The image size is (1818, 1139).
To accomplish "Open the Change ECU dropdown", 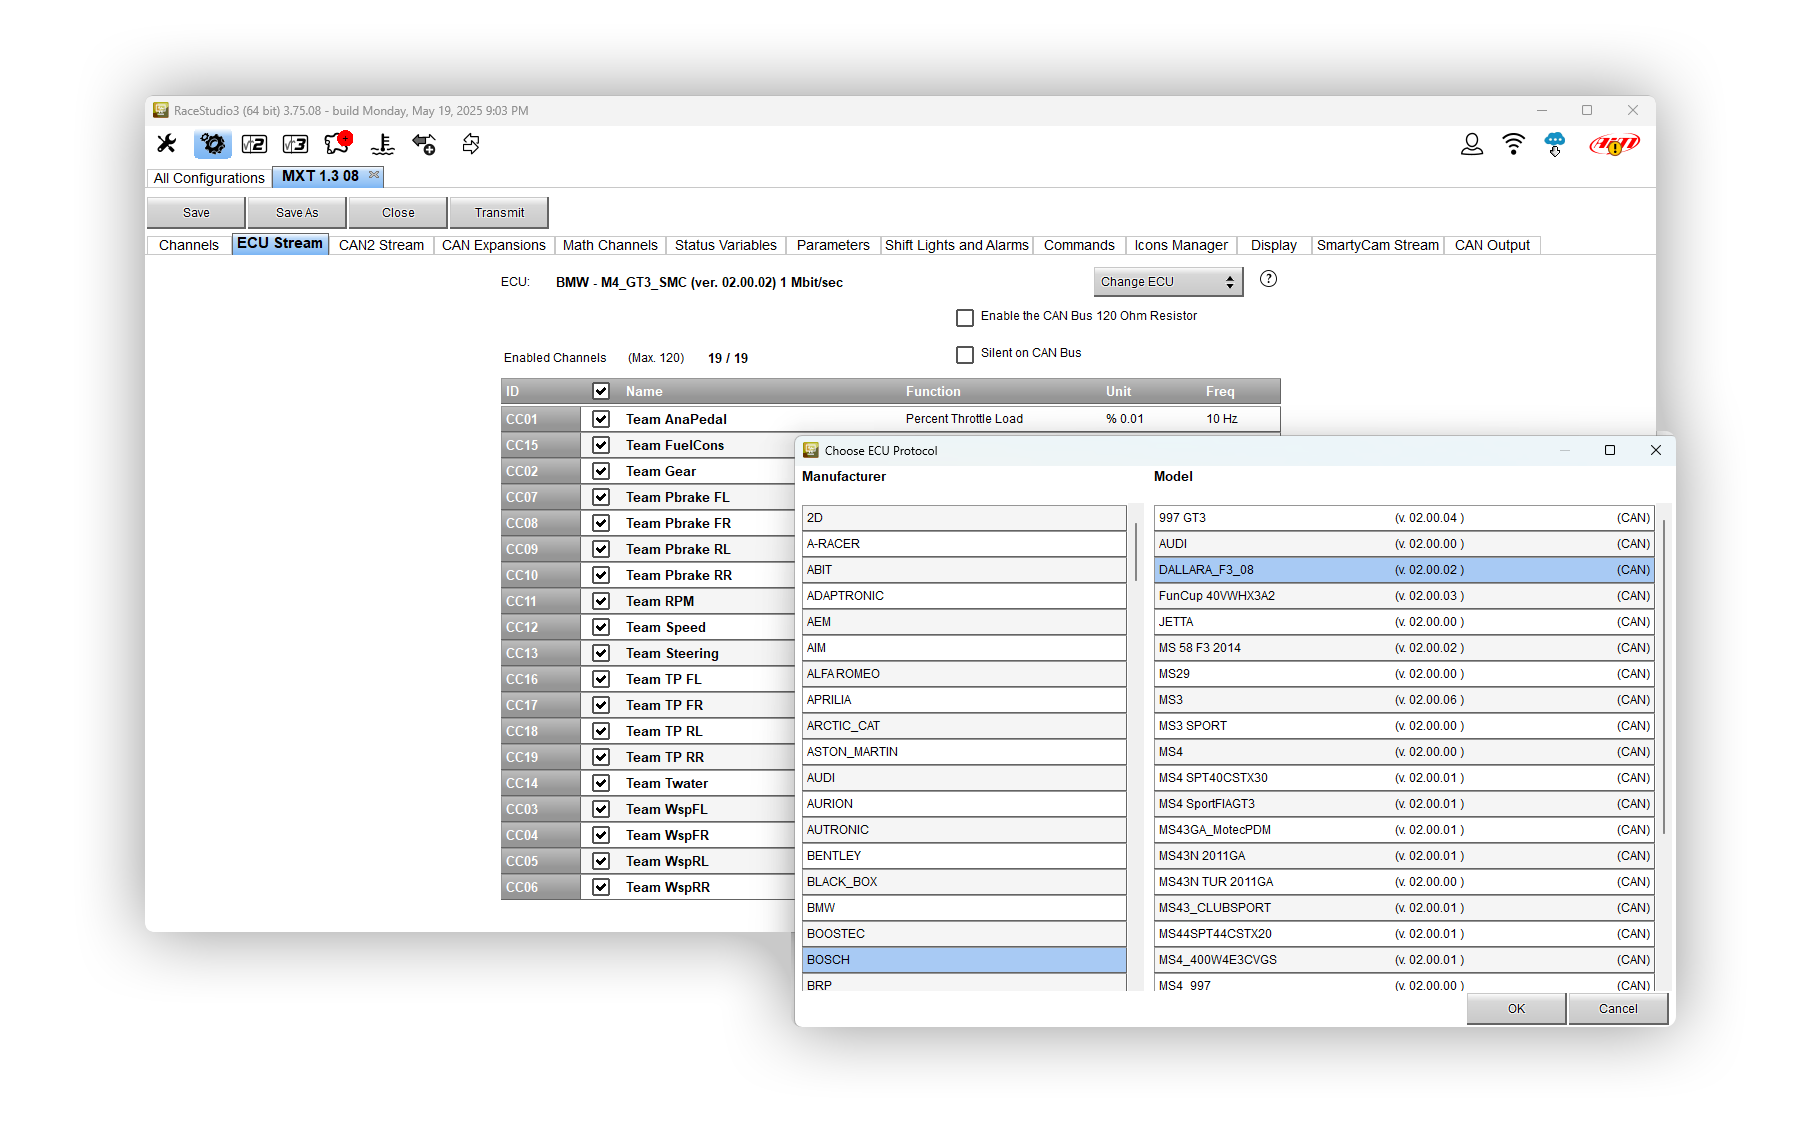I will [1168, 282].
